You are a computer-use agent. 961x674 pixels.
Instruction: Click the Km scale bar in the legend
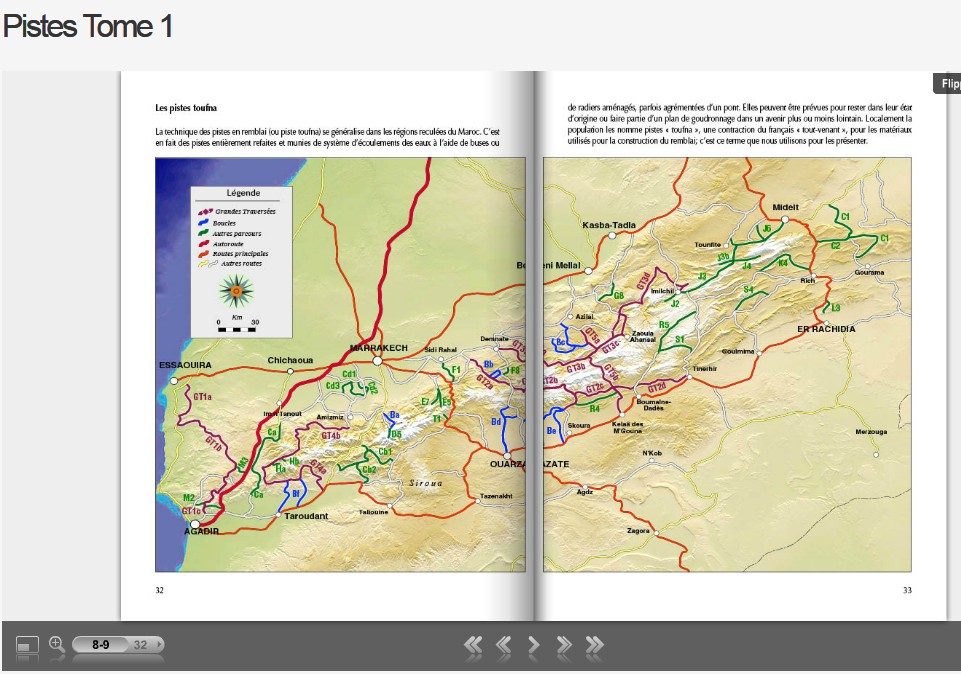(x=237, y=330)
